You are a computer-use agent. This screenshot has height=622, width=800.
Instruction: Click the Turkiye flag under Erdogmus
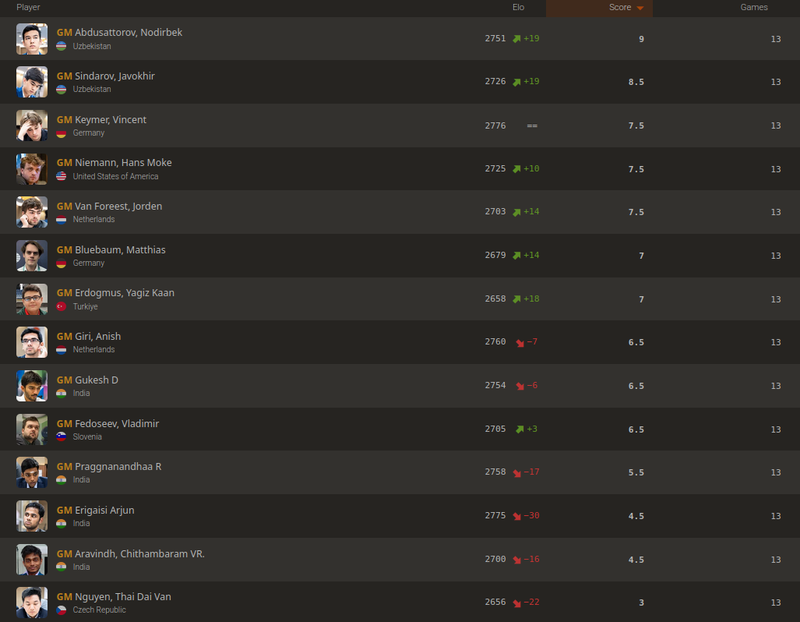(x=62, y=306)
